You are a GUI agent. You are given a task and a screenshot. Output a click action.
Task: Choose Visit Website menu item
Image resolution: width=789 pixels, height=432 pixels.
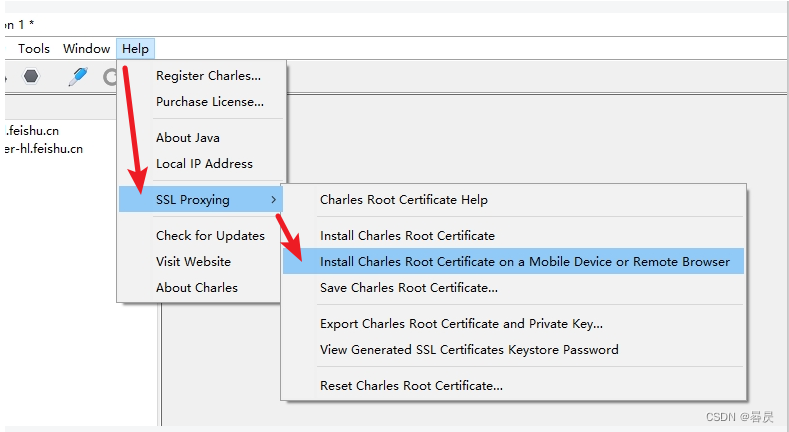[200, 262]
